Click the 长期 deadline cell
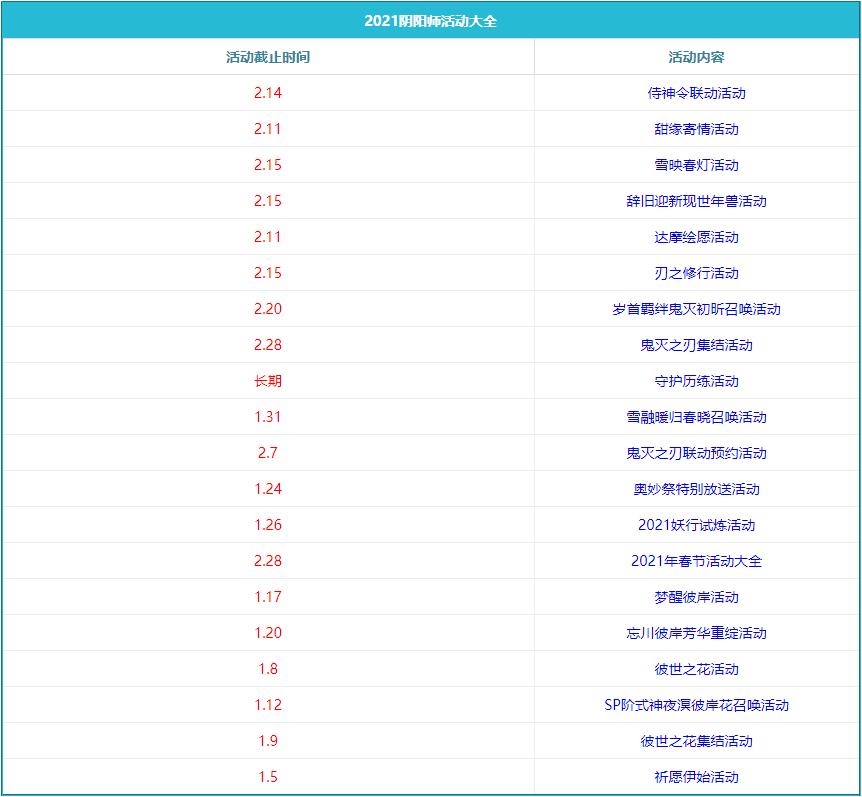Image resolution: width=862 pixels, height=797 pixels. (x=268, y=381)
